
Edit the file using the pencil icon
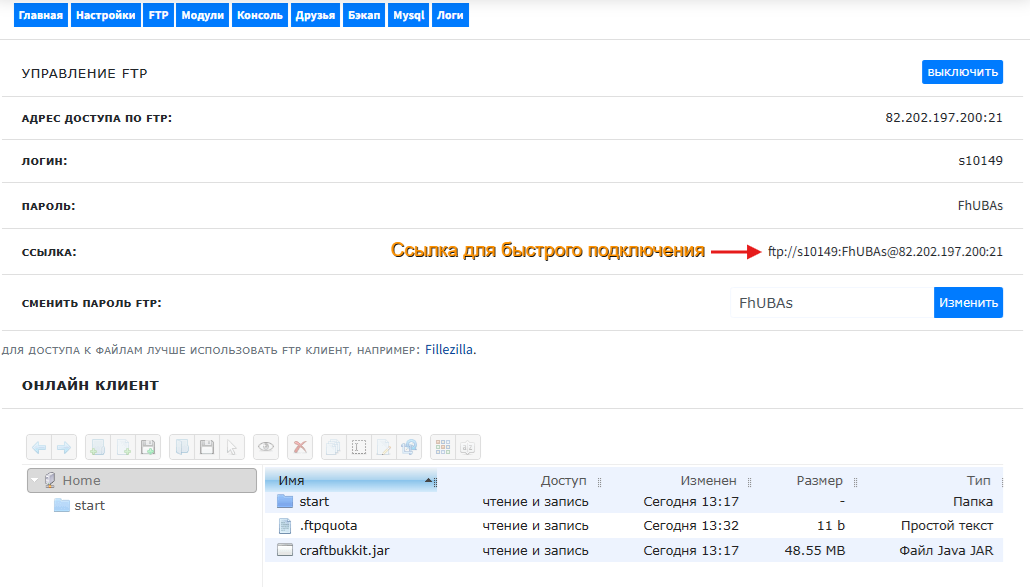(x=384, y=447)
